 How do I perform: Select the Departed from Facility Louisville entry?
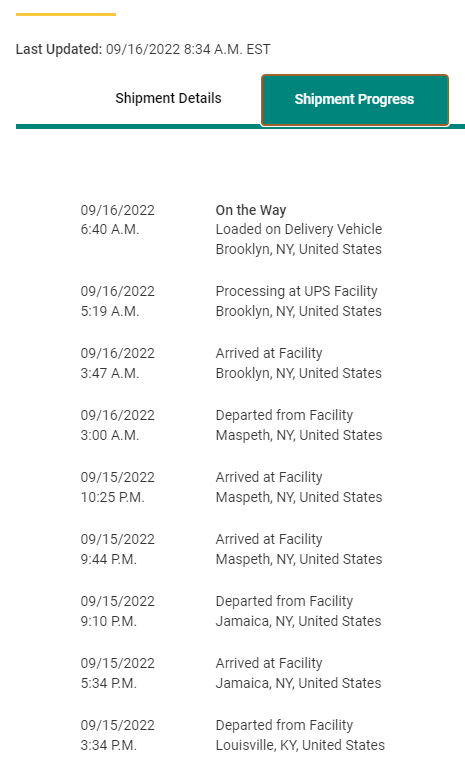click(x=300, y=735)
